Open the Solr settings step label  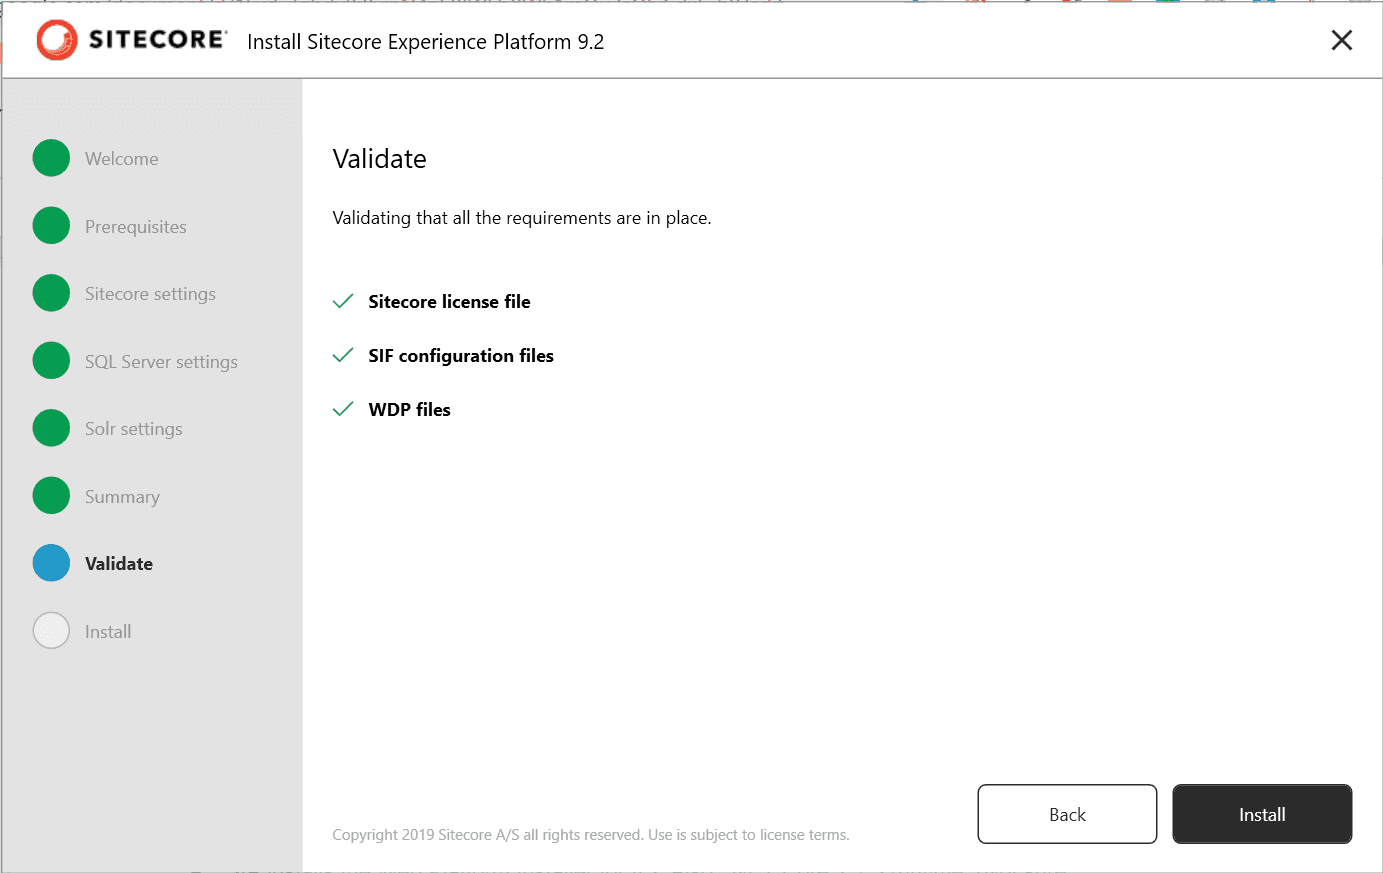pos(134,429)
